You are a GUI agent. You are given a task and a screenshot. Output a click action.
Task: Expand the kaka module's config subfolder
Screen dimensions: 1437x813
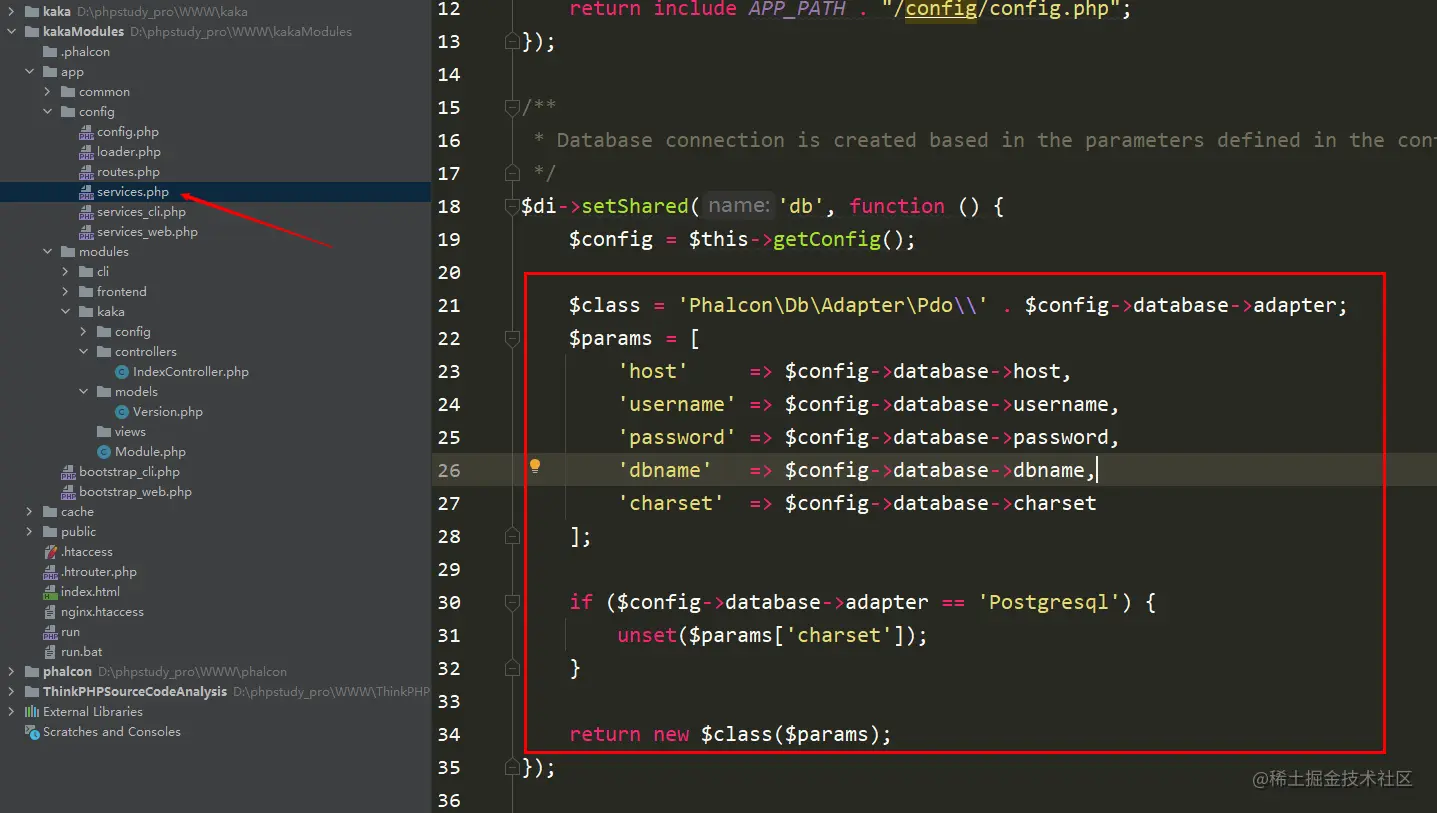[x=83, y=332]
